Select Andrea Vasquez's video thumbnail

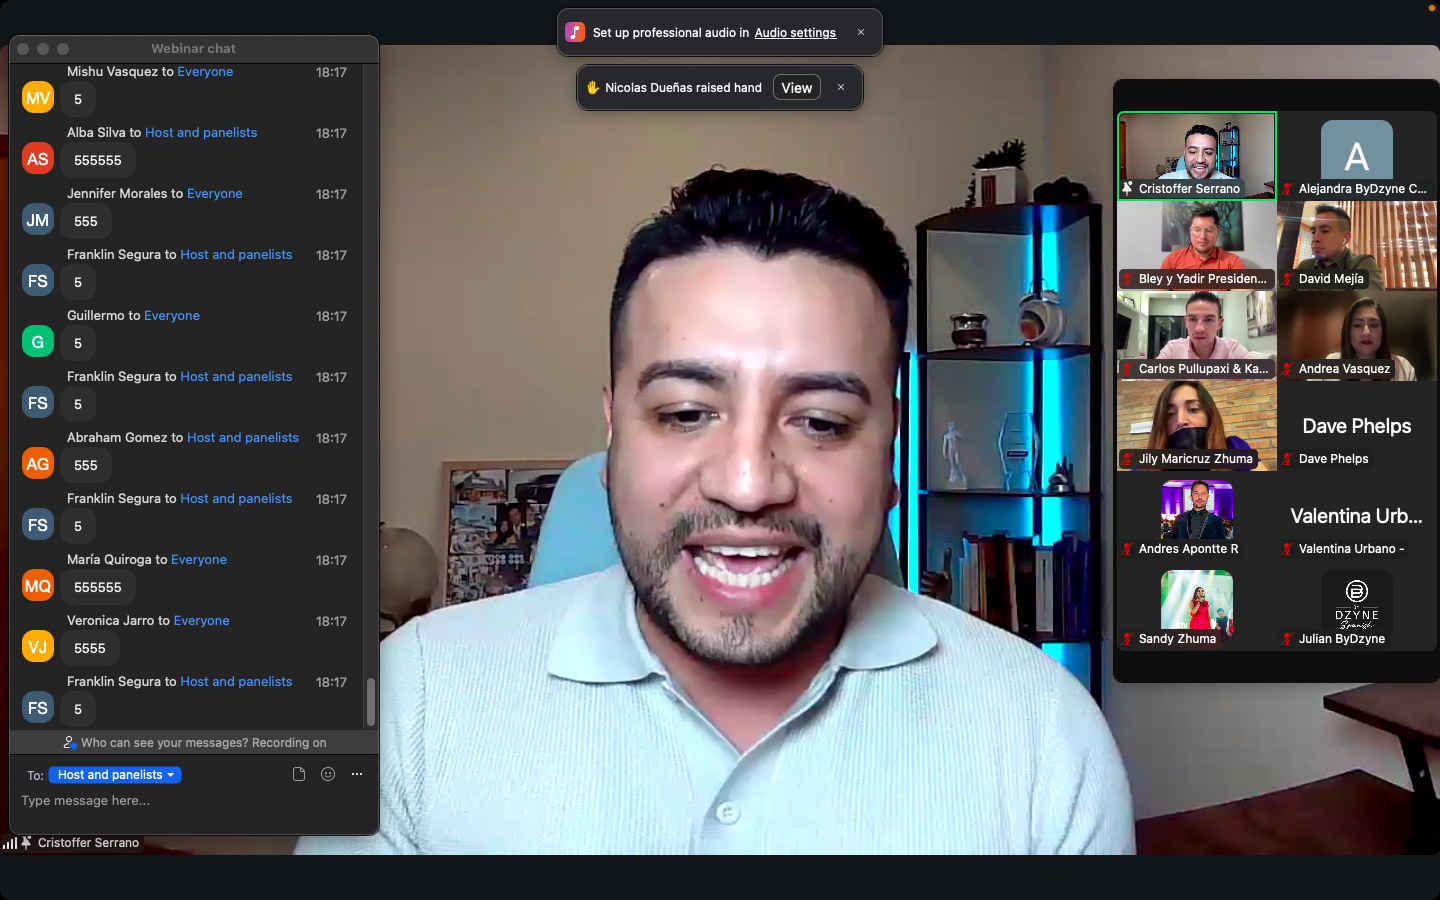[1356, 335]
